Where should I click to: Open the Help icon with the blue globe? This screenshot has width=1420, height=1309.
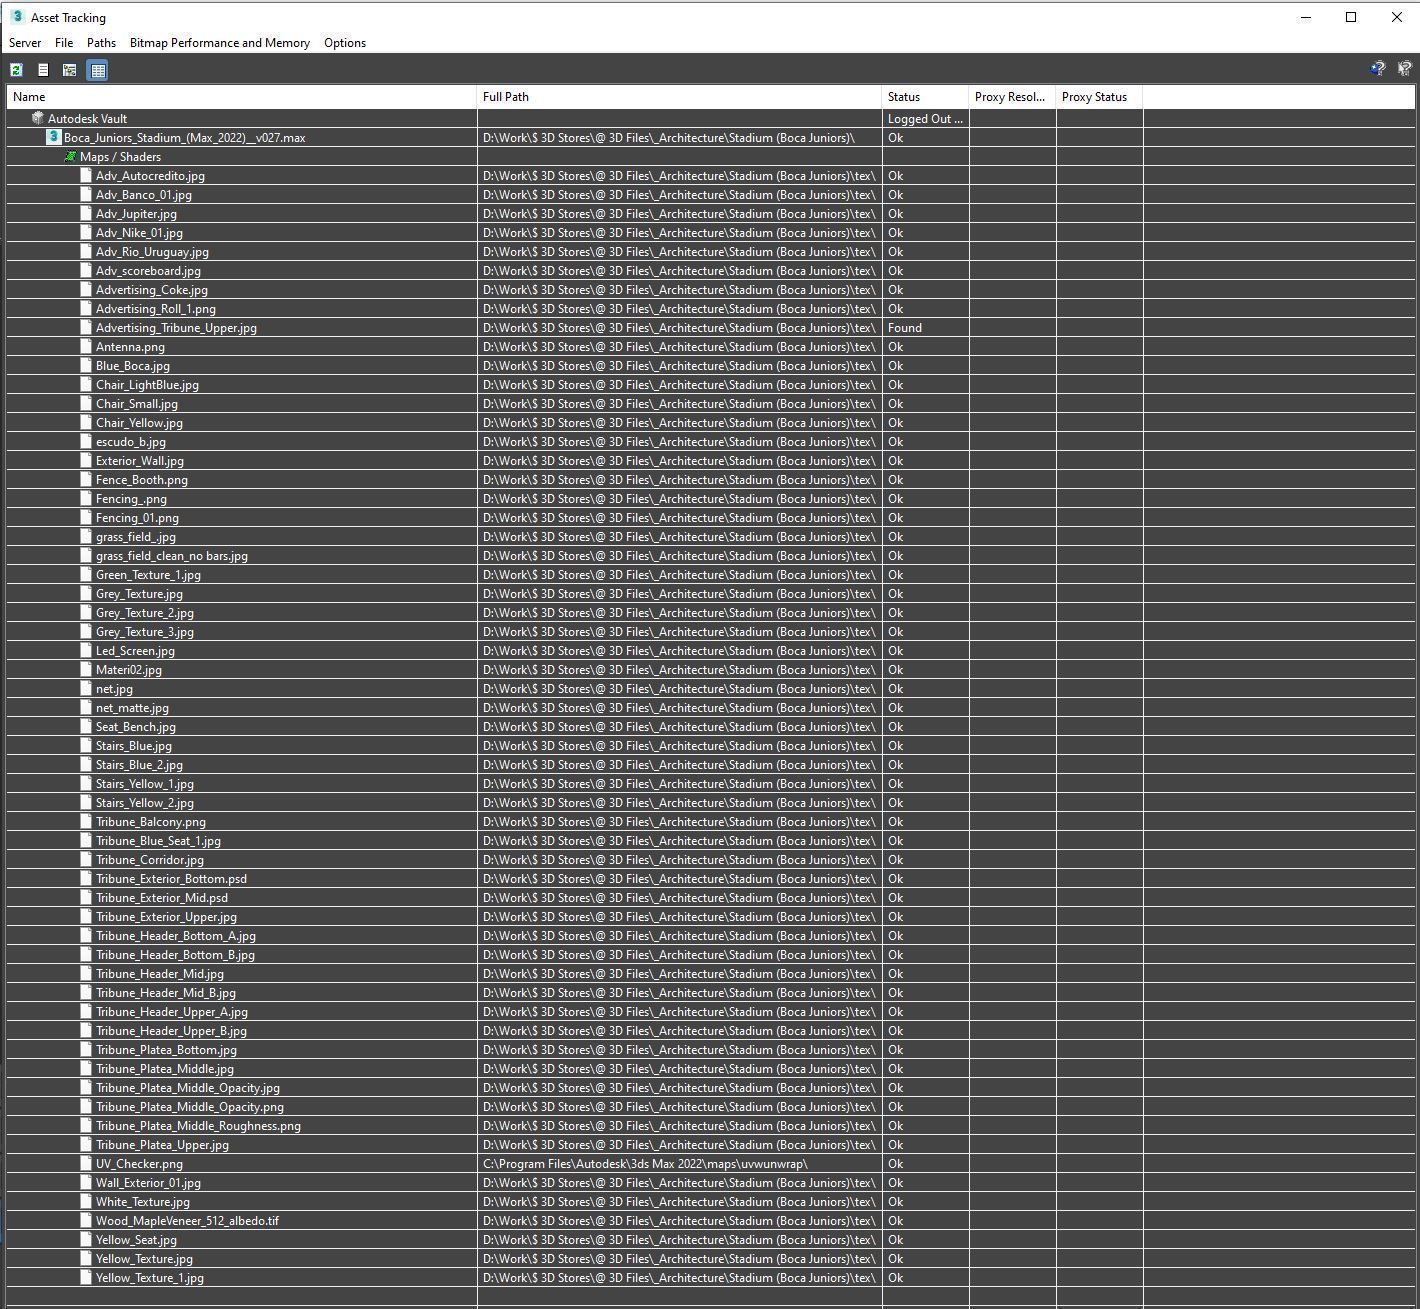pyautogui.click(x=1378, y=68)
